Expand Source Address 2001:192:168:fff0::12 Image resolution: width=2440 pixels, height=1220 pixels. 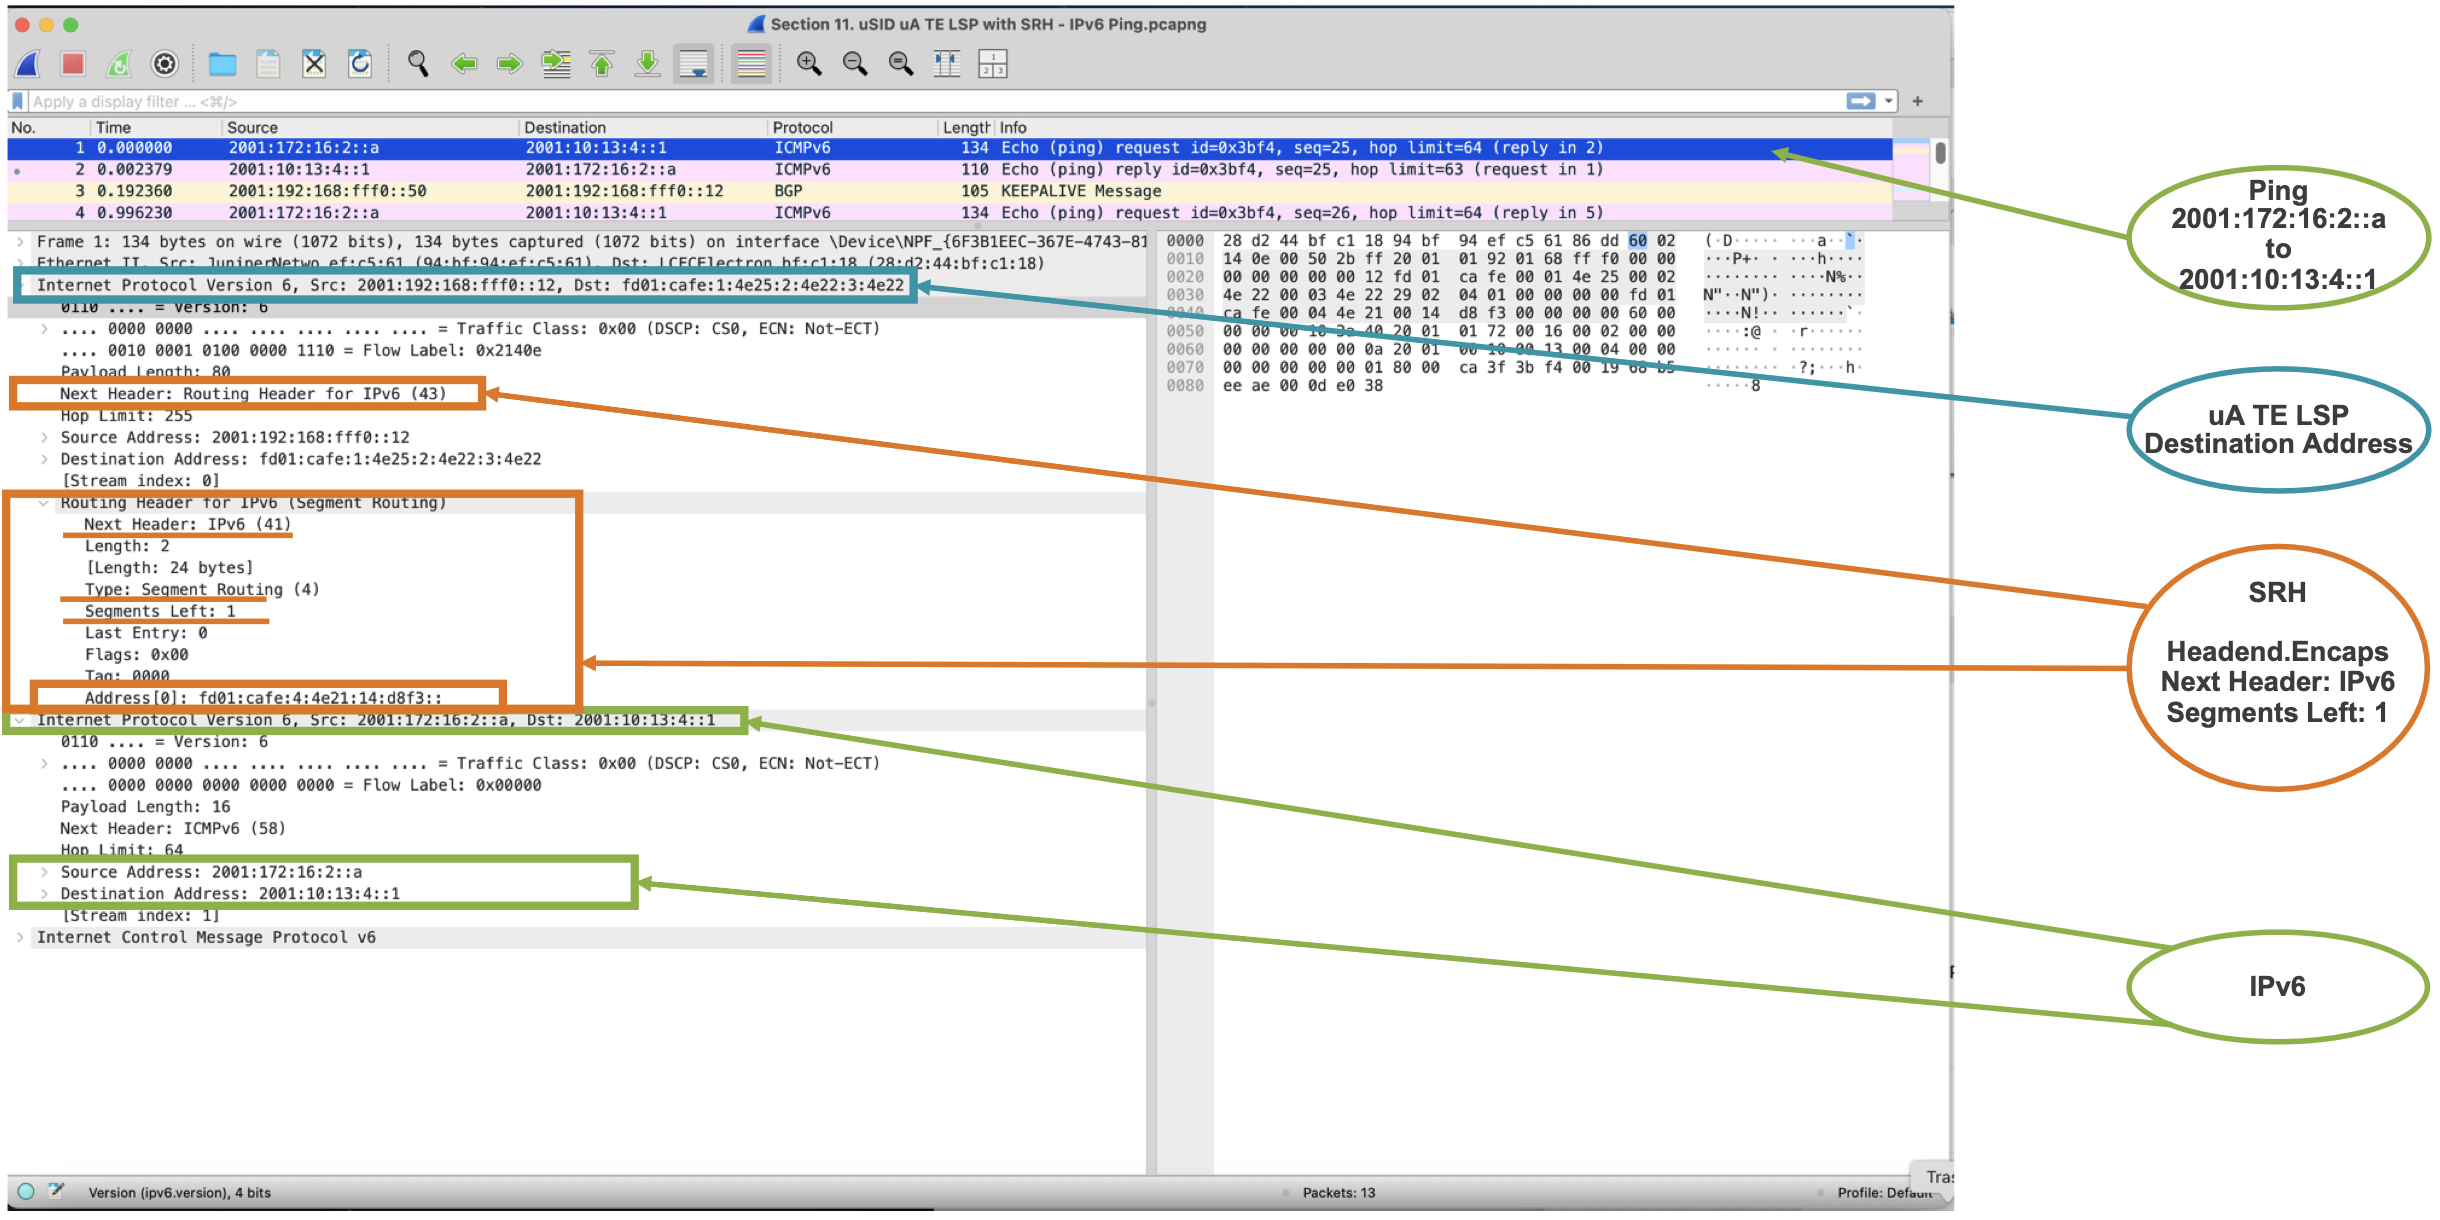point(44,438)
